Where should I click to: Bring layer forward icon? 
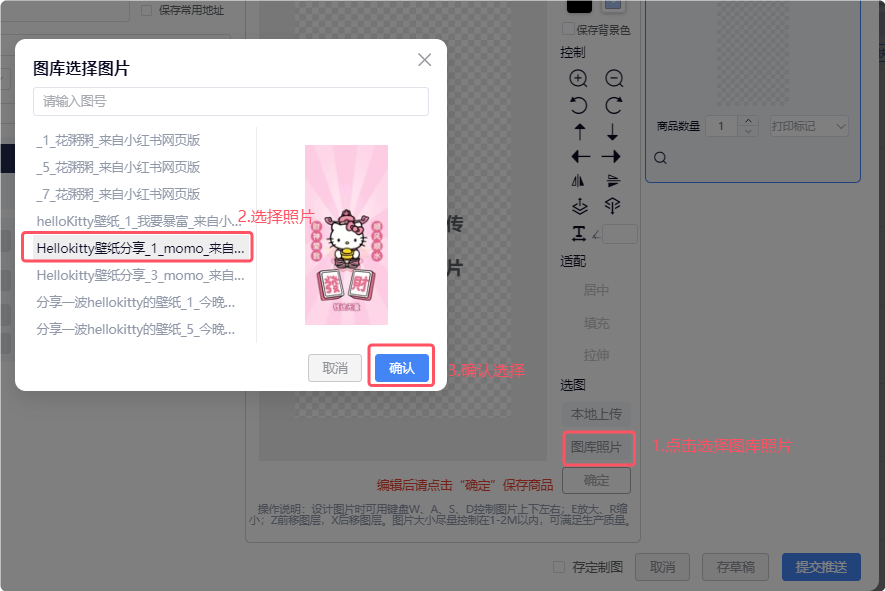click(x=580, y=207)
